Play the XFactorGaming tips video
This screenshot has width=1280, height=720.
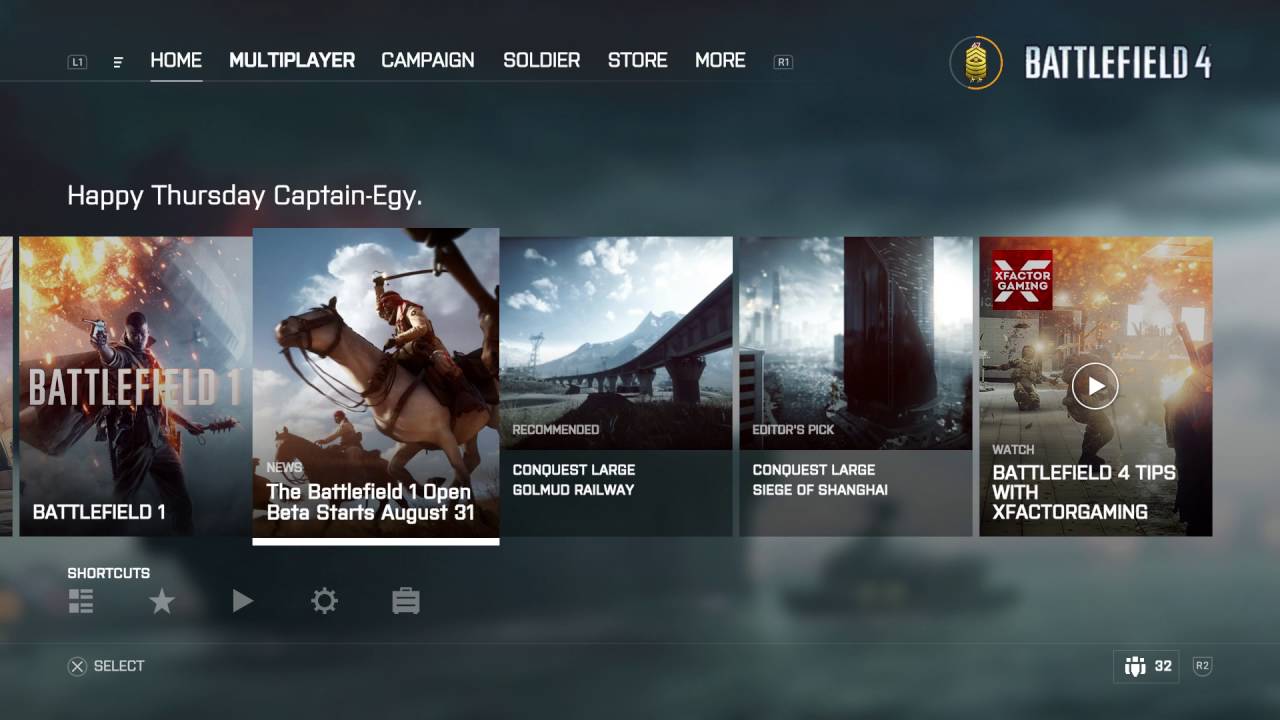(1095, 386)
